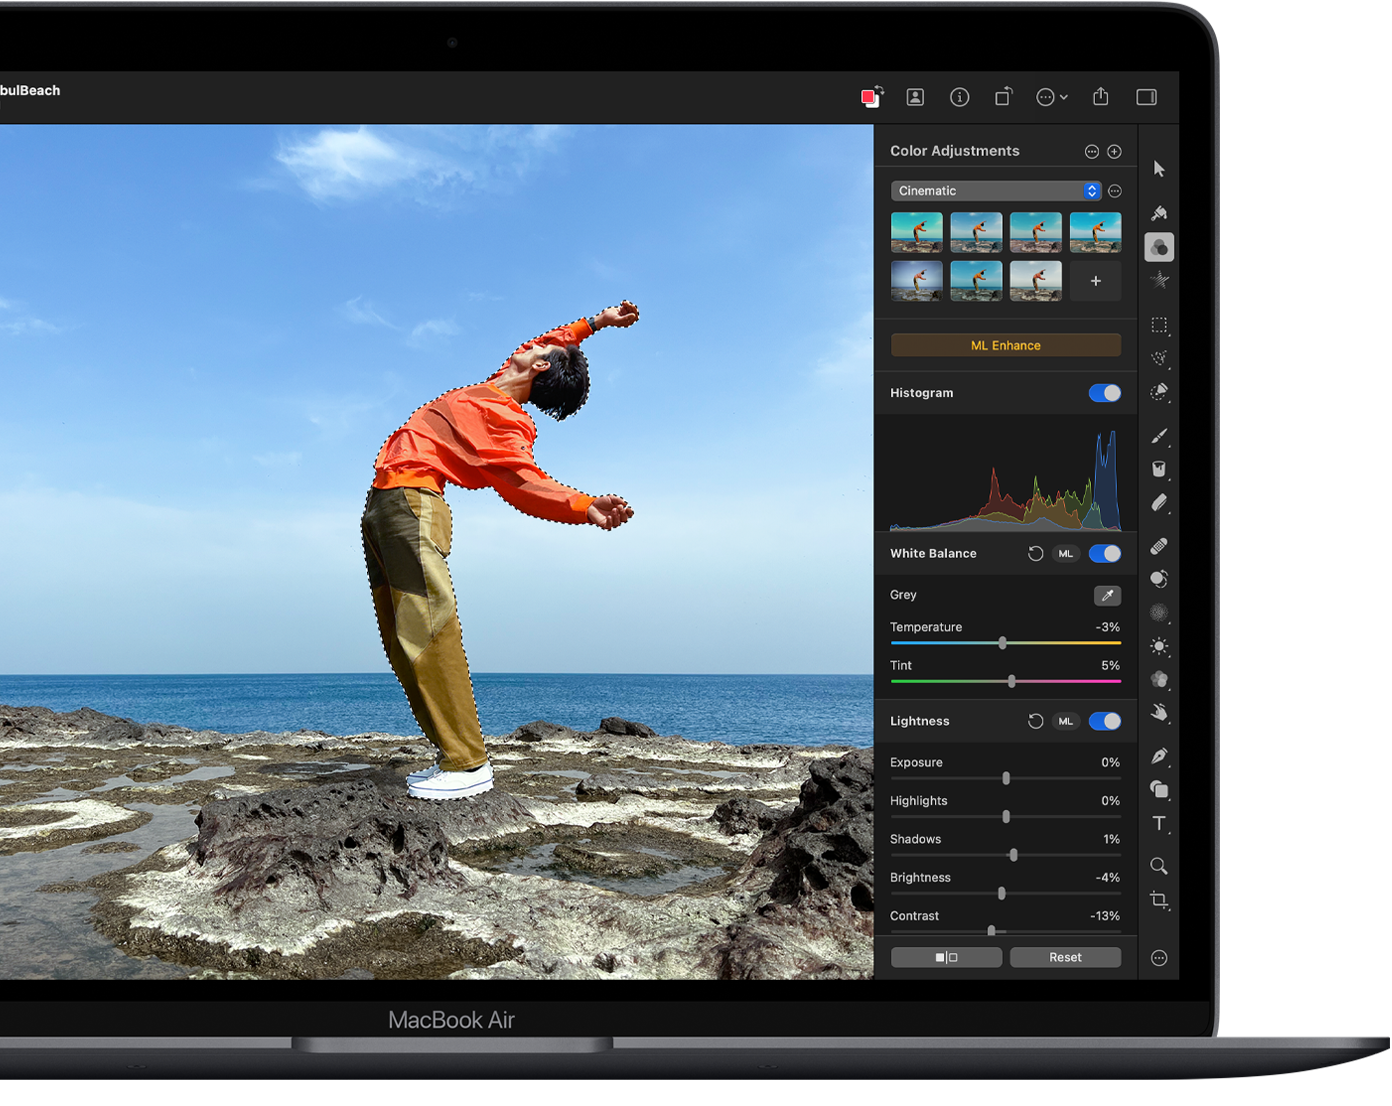Open Color Adjustments panel ellipsis menu
The height and width of the screenshot is (1106, 1392).
point(1092,152)
